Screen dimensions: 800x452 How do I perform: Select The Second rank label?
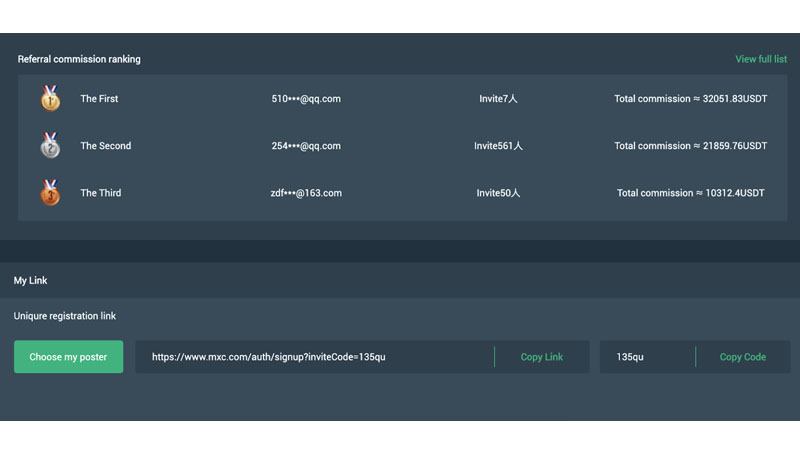106,146
